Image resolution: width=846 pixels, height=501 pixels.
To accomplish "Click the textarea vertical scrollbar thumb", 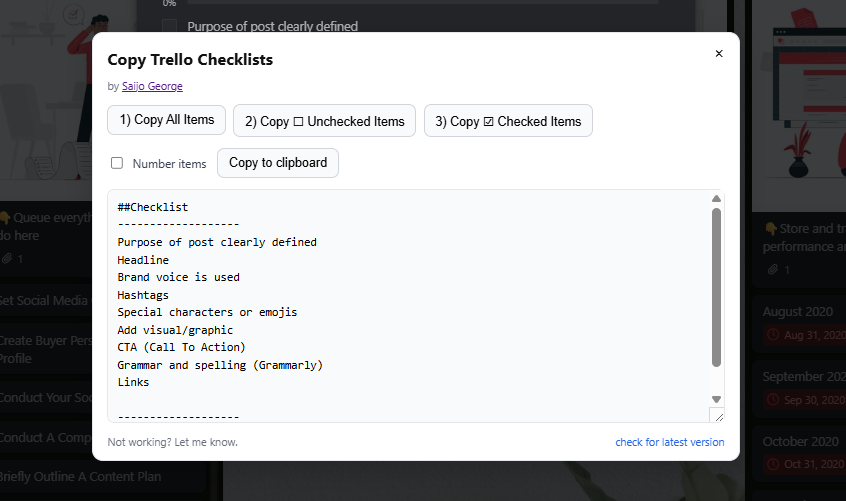I will 716,285.
